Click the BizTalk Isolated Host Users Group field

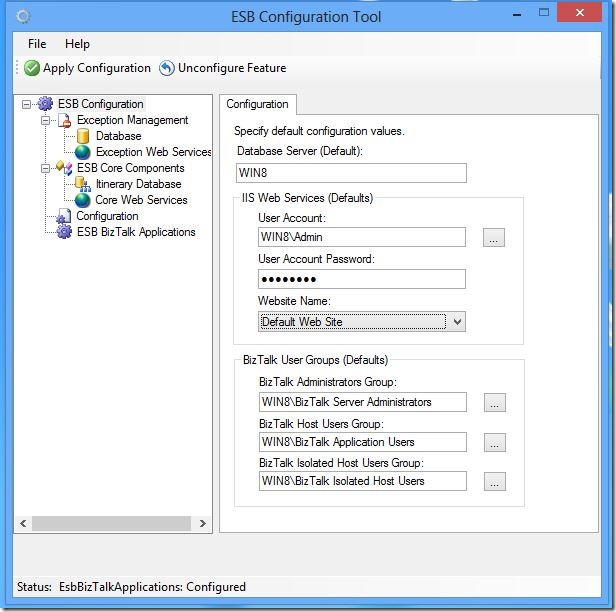(x=363, y=481)
